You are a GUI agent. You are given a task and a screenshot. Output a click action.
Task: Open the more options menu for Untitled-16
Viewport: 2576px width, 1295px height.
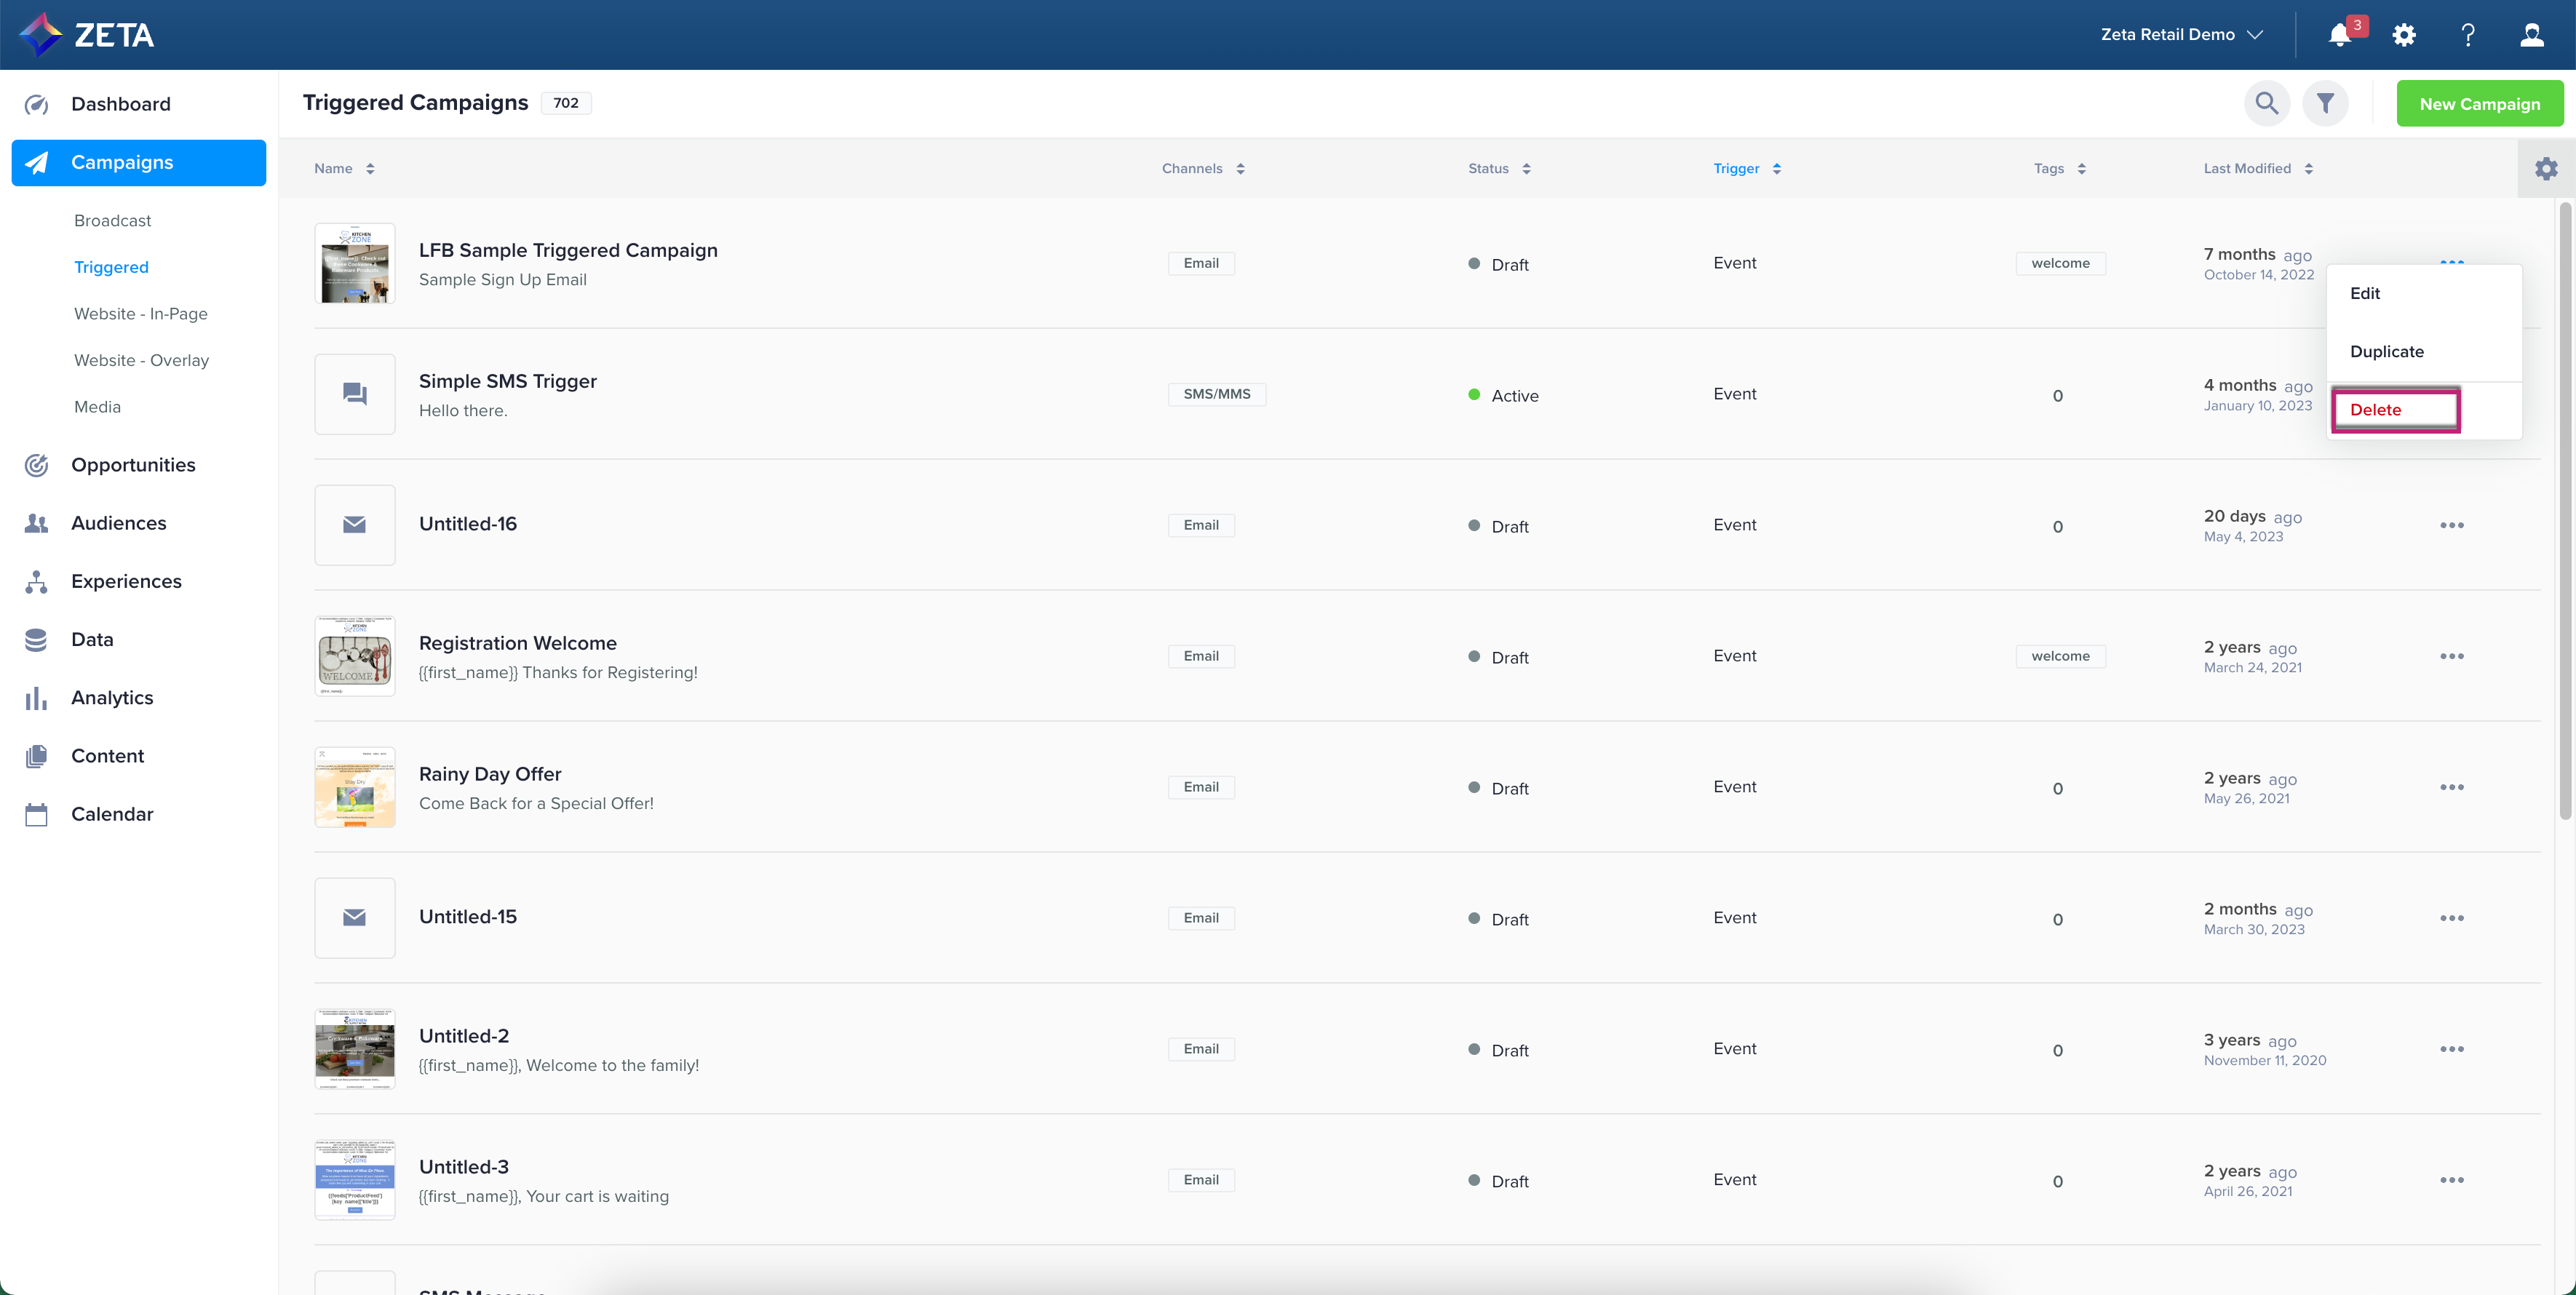(2451, 525)
